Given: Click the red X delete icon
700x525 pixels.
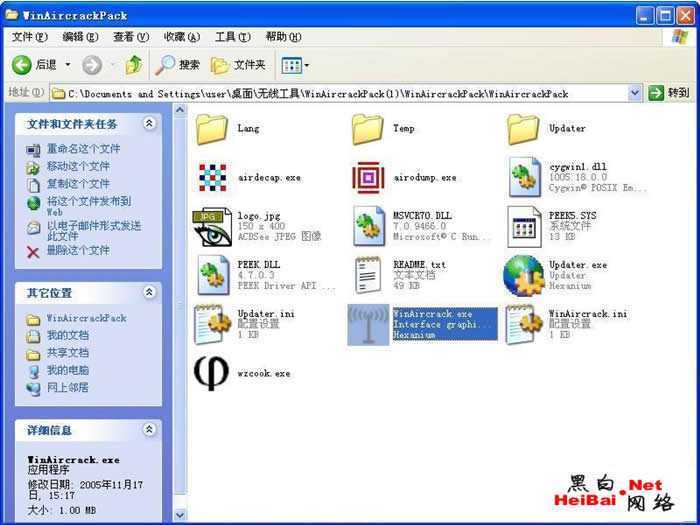Looking at the screenshot, I should coord(33,252).
